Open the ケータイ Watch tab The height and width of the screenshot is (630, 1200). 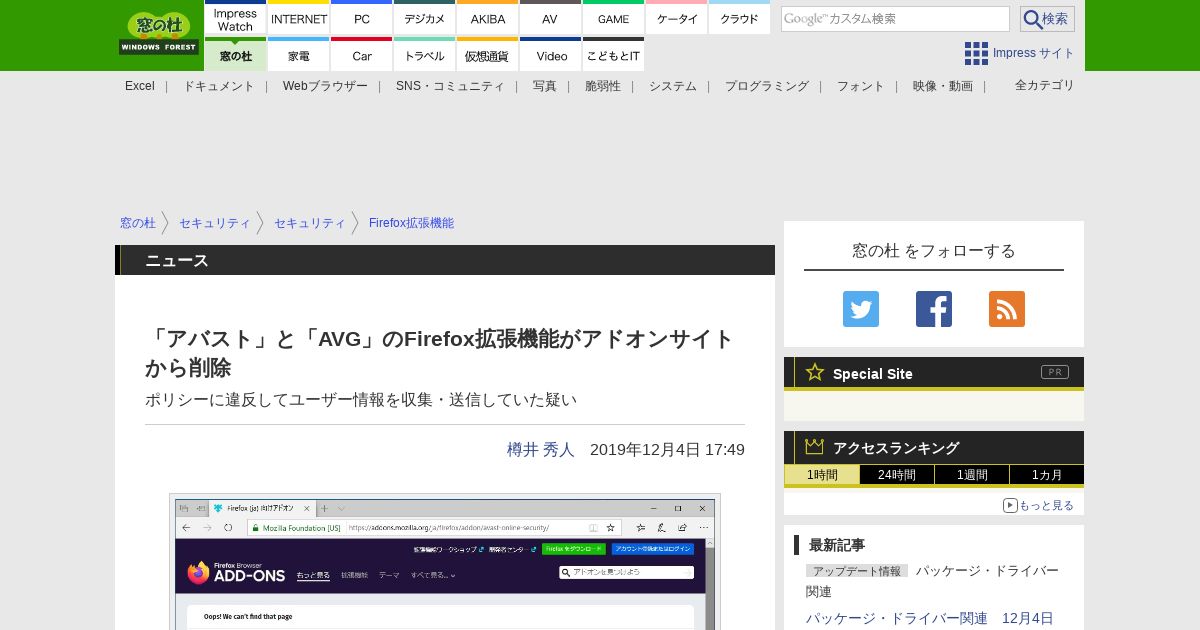point(677,19)
